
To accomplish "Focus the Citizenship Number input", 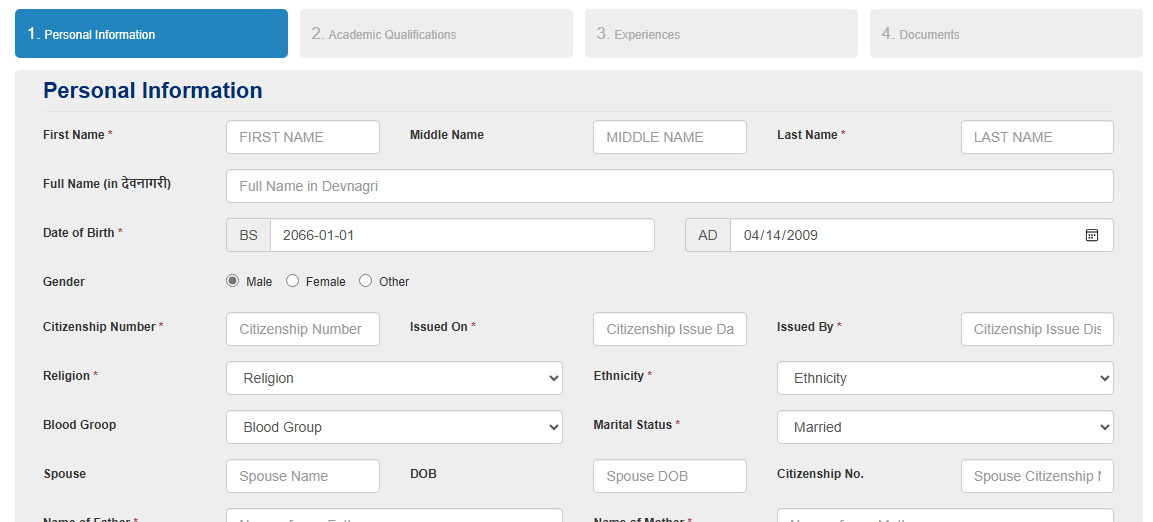I will pos(302,329).
